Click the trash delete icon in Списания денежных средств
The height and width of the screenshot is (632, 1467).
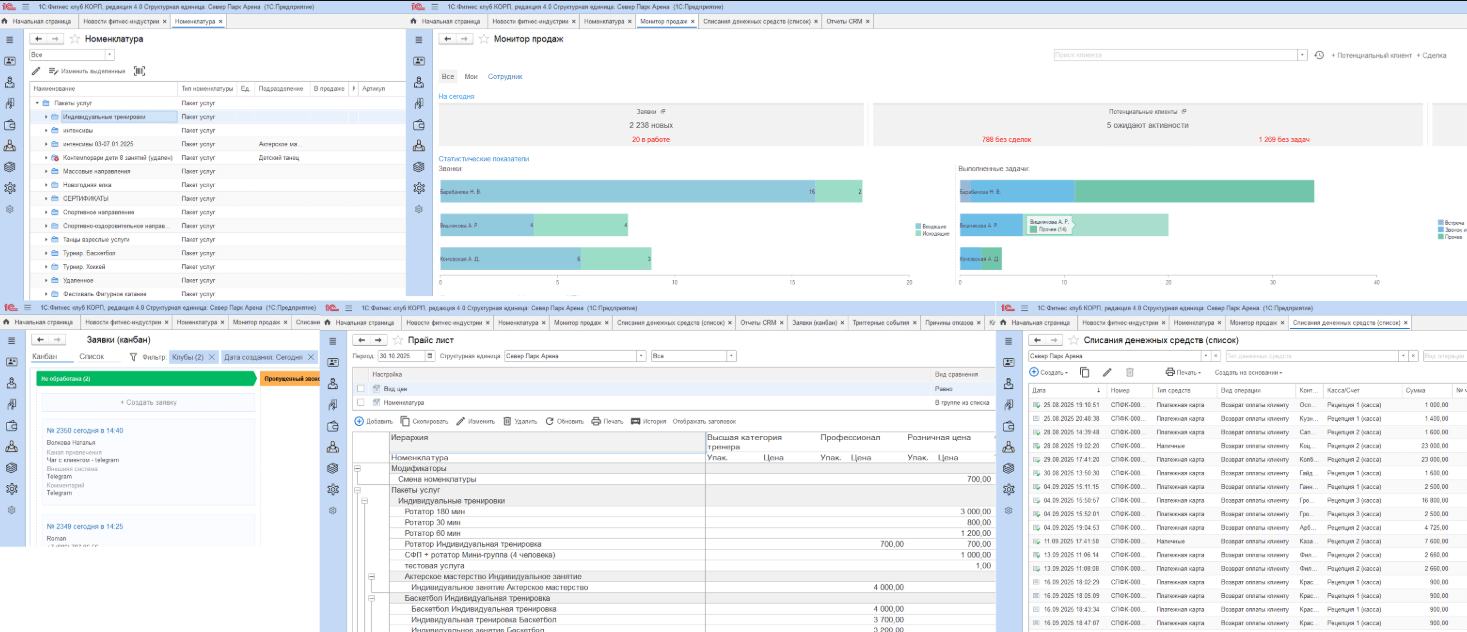coord(1130,372)
